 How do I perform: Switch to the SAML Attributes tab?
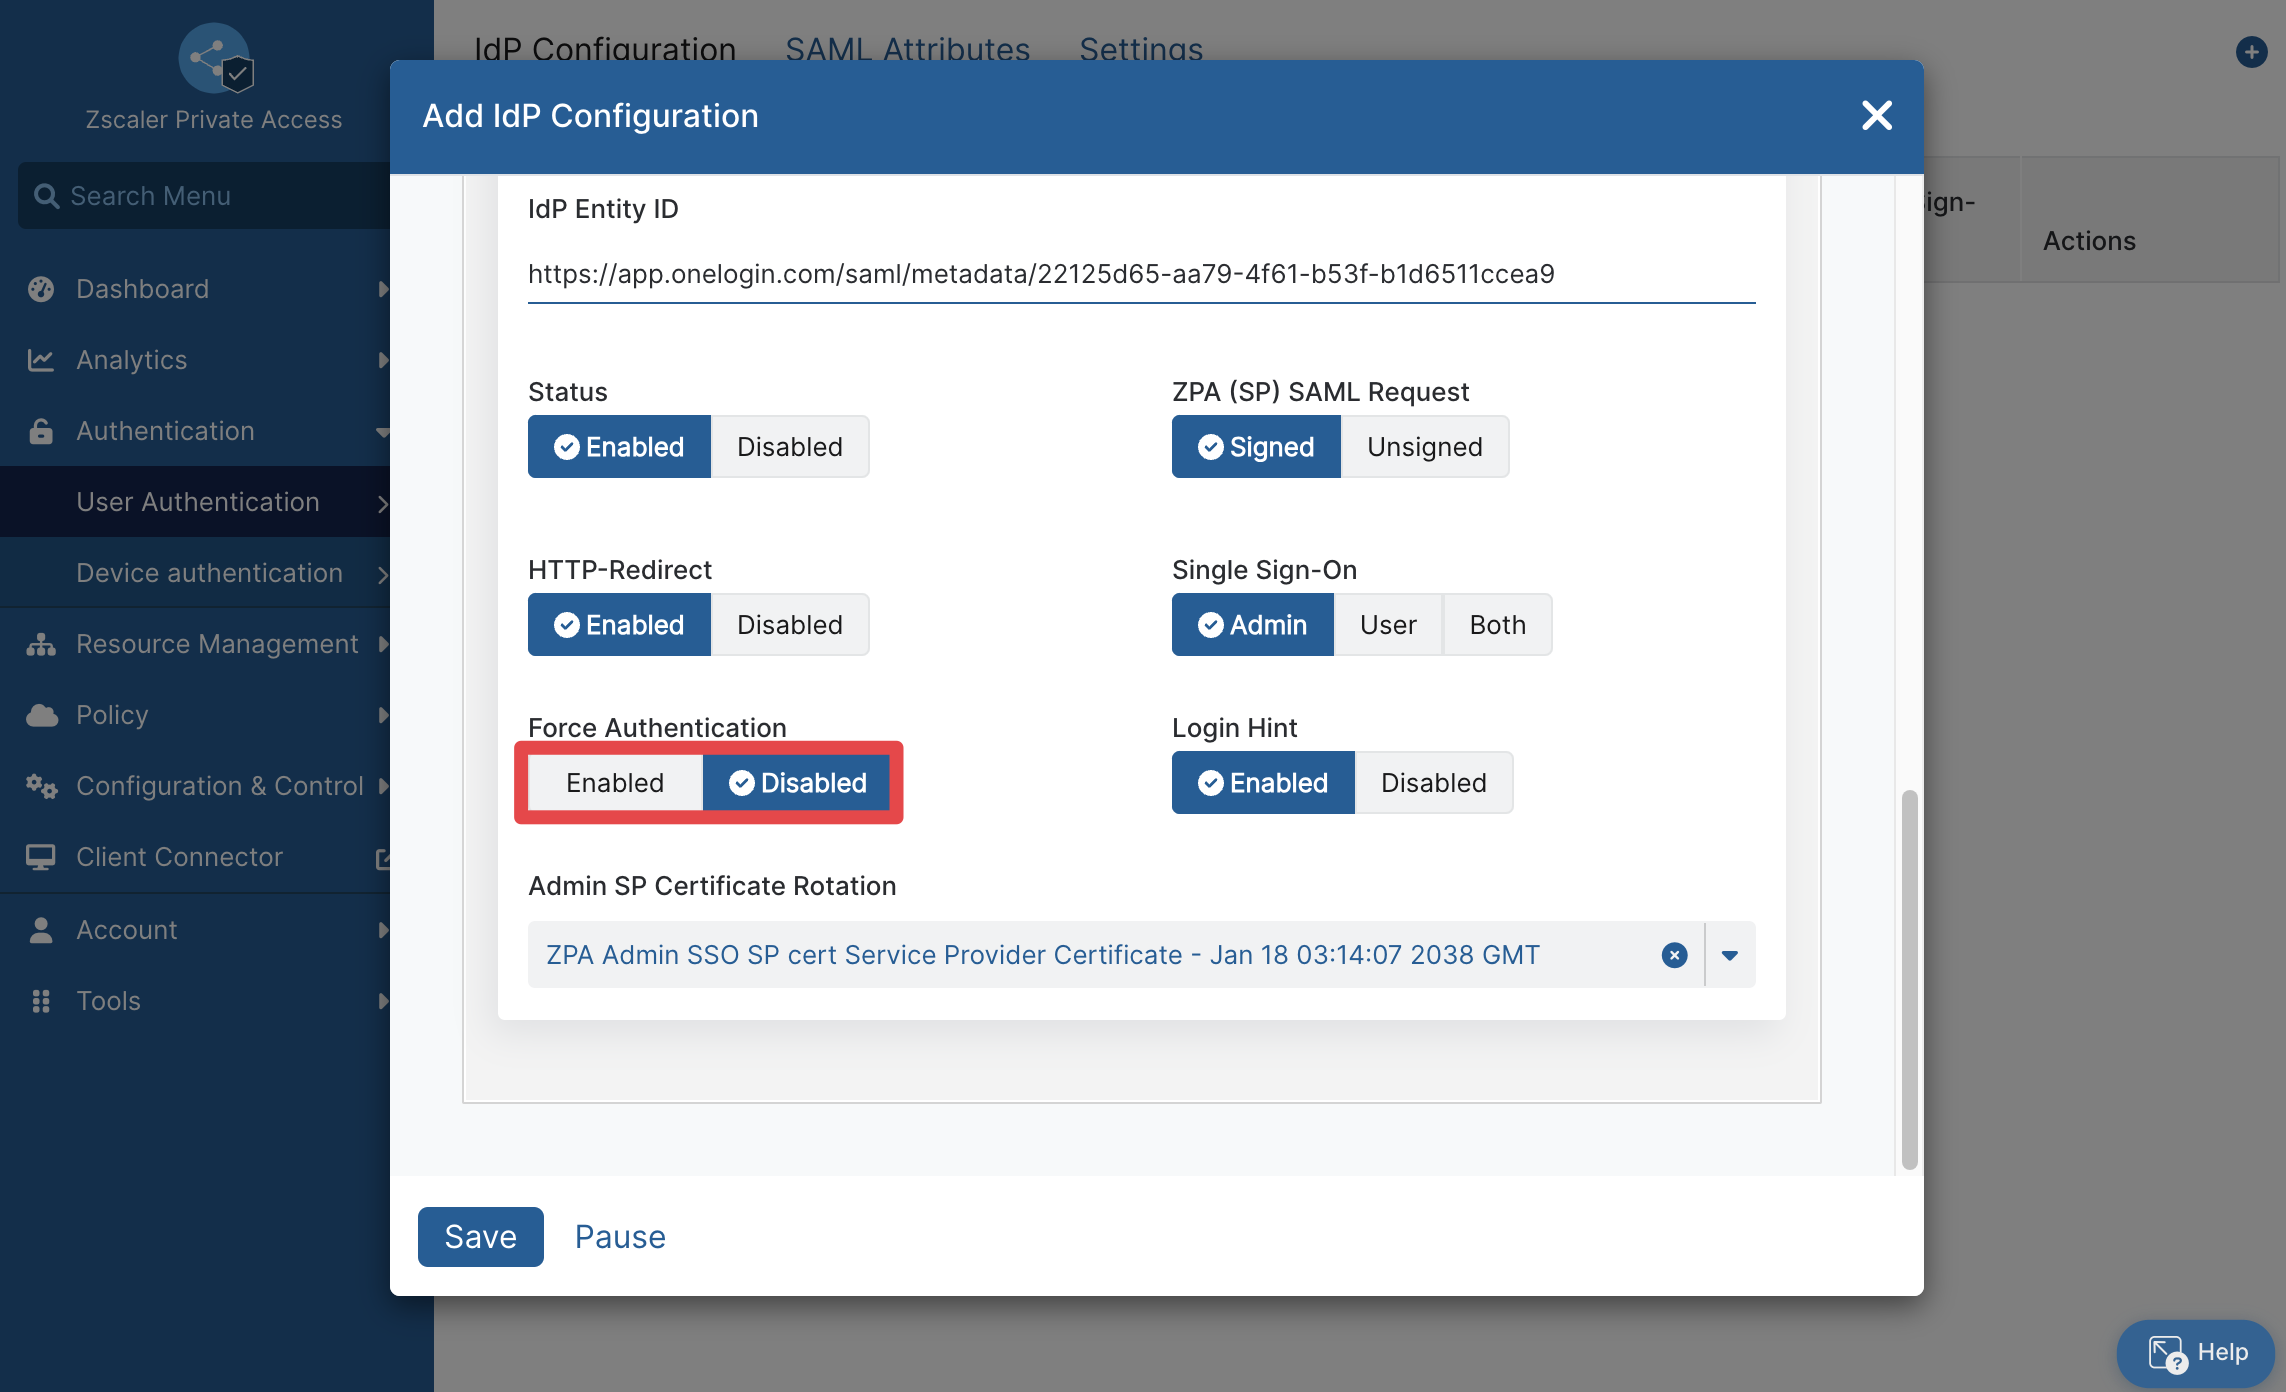[907, 49]
